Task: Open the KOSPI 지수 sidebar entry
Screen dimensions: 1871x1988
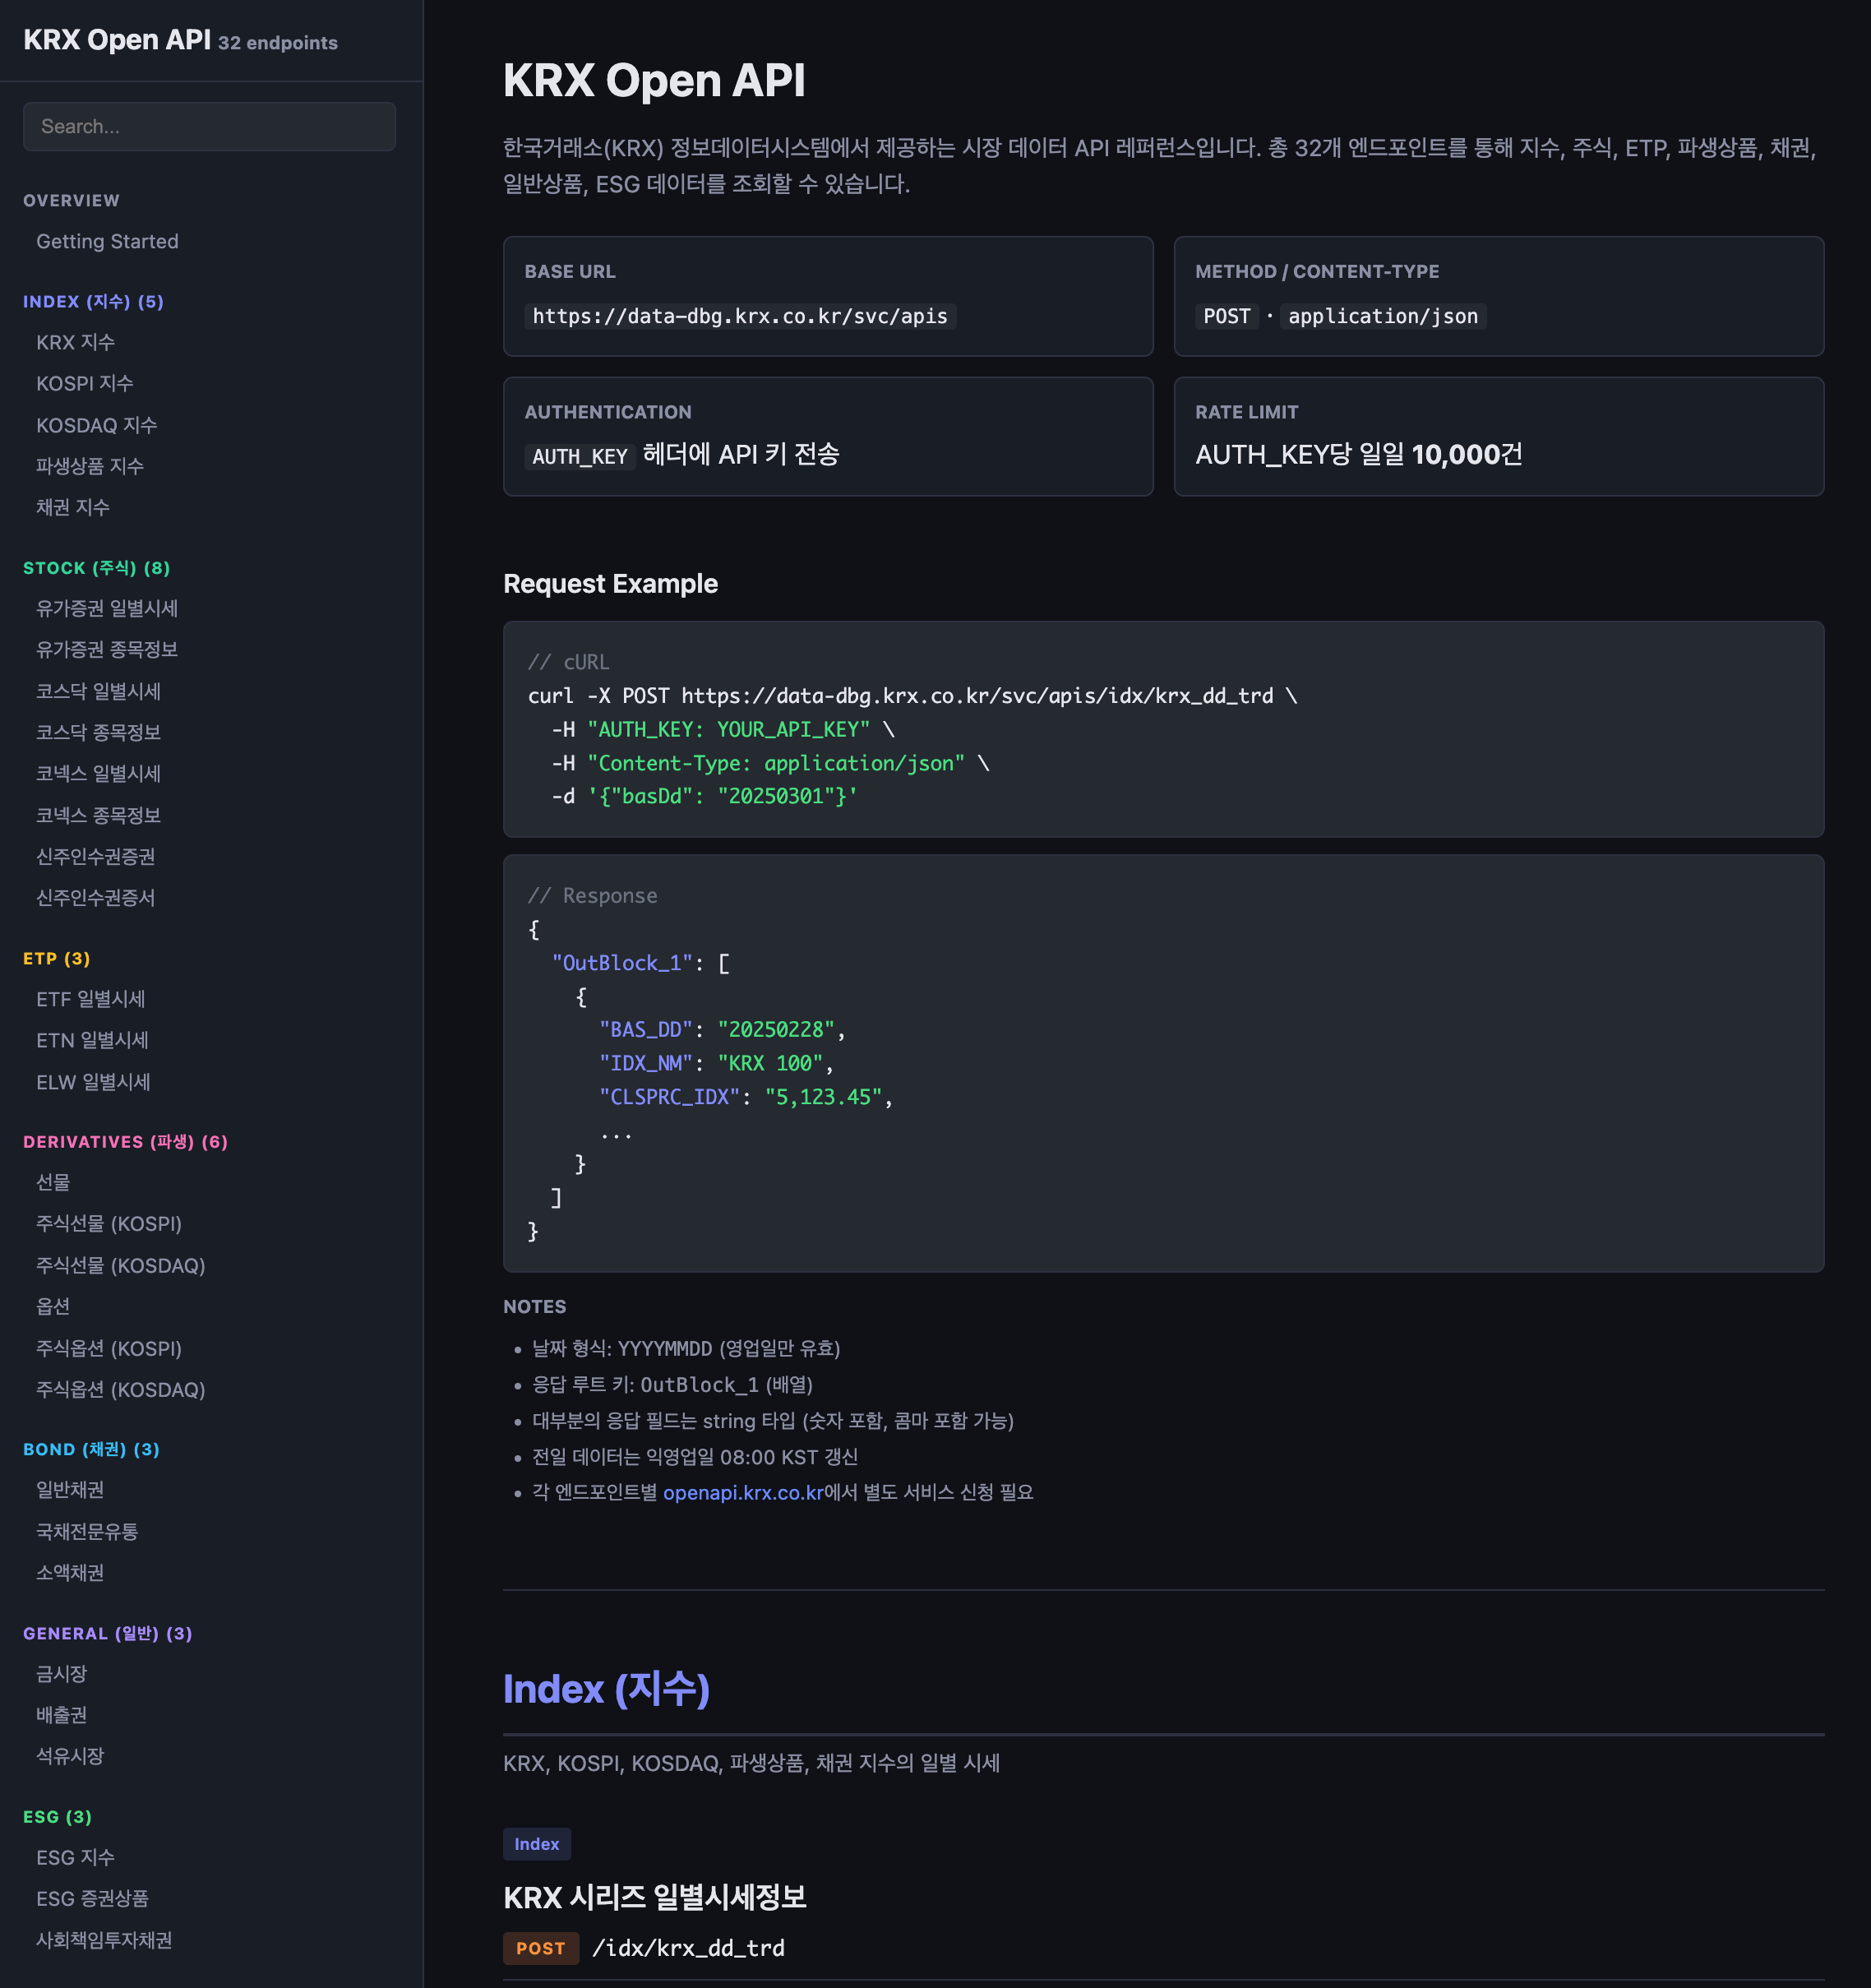Action: click(85, 383)
